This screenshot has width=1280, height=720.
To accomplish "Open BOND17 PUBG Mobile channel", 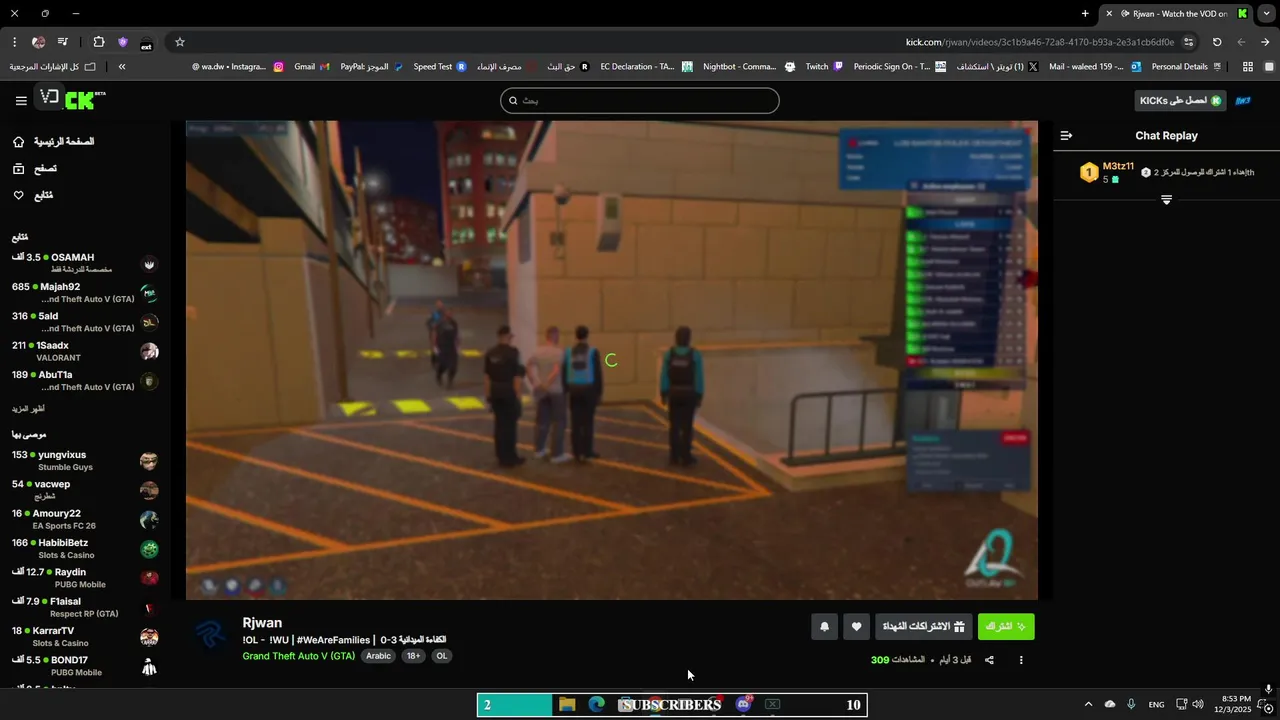I will (x=85, y=666).
